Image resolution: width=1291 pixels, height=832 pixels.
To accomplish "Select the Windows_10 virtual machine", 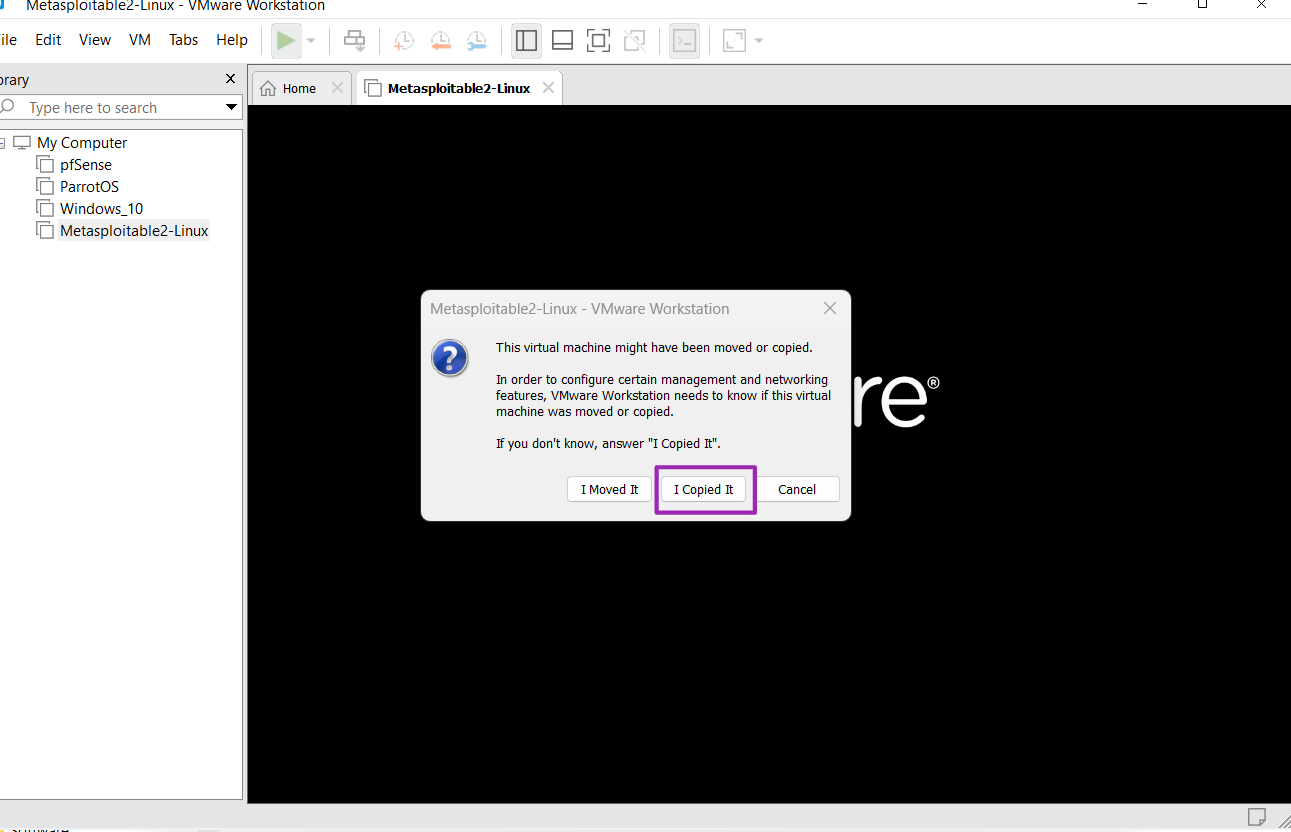I will pyautogui.click(x=101, y=208).
